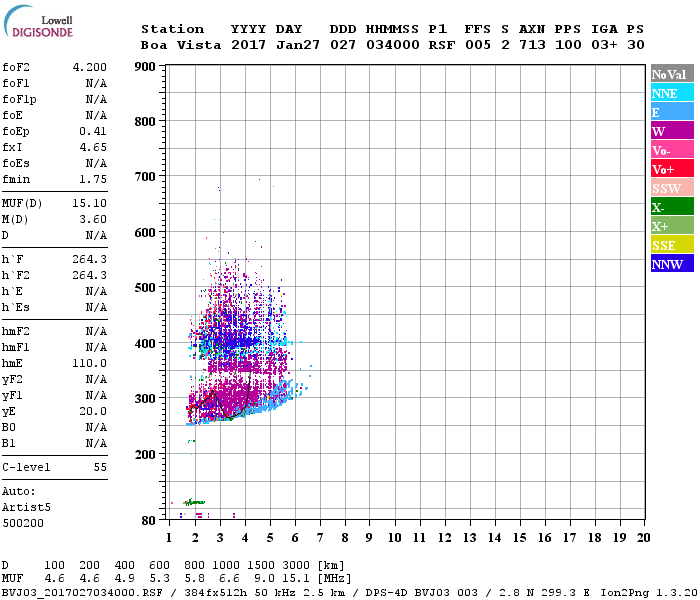Select the SSW pale pink legend swatch

pos(671,188)
